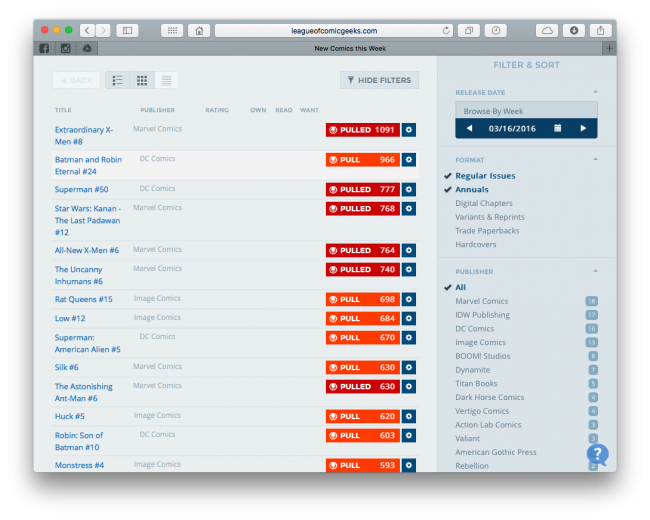
Task: Filter by IDW Publishing
Action: [x=483, y=315]
